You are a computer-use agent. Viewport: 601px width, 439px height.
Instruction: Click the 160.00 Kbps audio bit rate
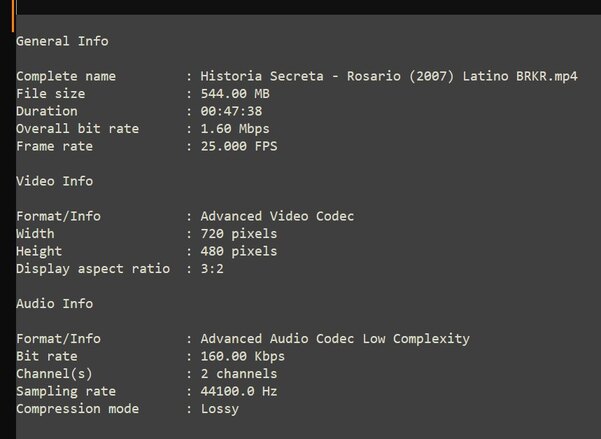click(242, 356)
